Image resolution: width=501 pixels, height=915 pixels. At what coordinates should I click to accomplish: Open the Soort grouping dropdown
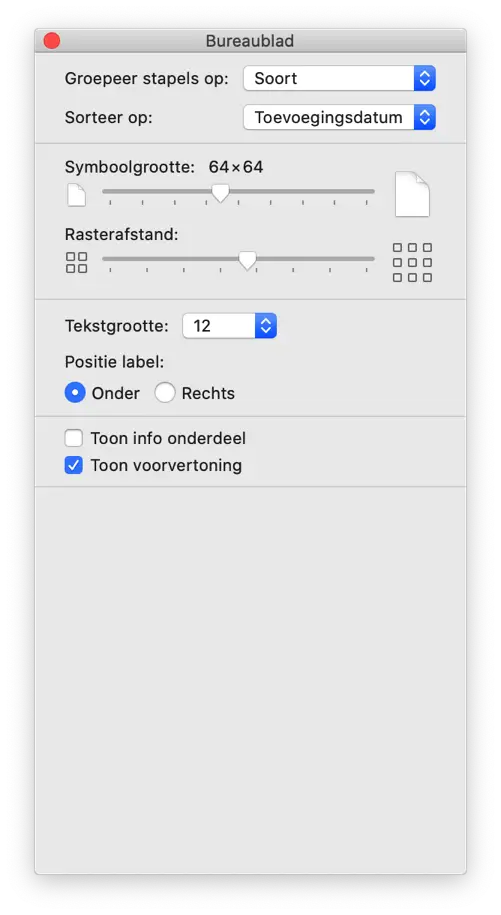(x=339, y=78)
